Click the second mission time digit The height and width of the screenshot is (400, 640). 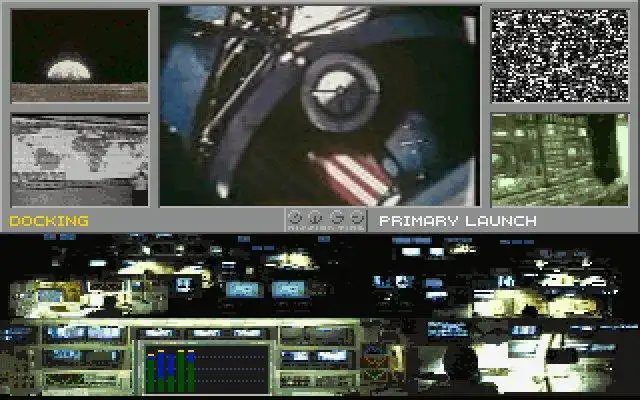(x=315, y=217)
